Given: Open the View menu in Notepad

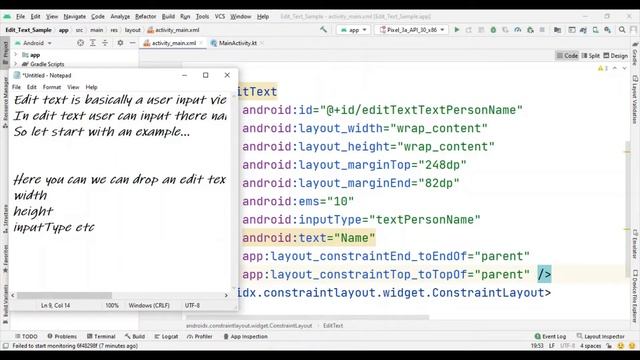Looking at the screenshot, I should tap(73, 87).
